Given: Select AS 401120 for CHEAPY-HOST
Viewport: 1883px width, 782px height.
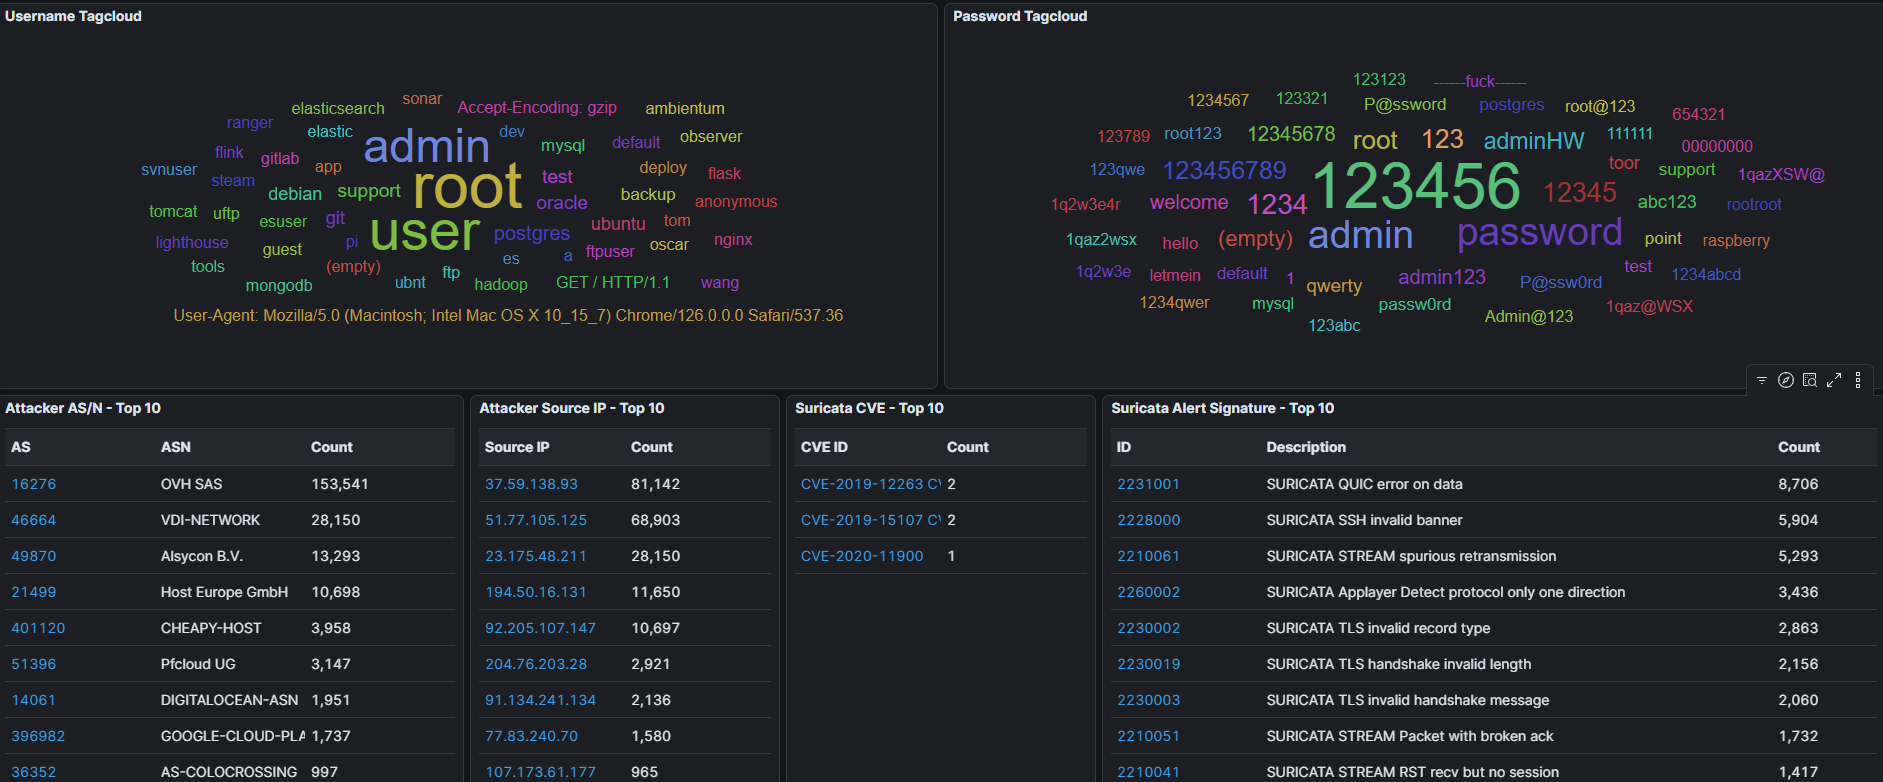Looking at the screenshot, I should [38, 628].
